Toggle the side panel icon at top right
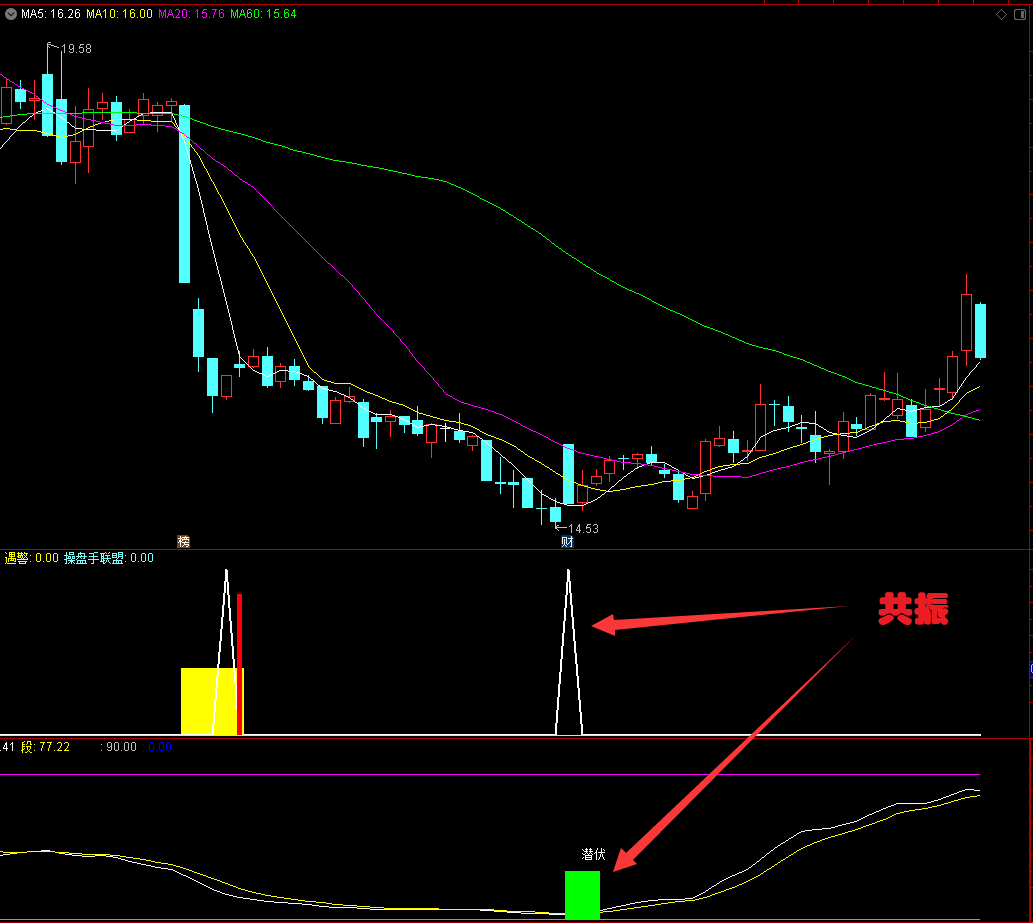The height and width of the screenshot is (923, 1033). coord(1019,14)
